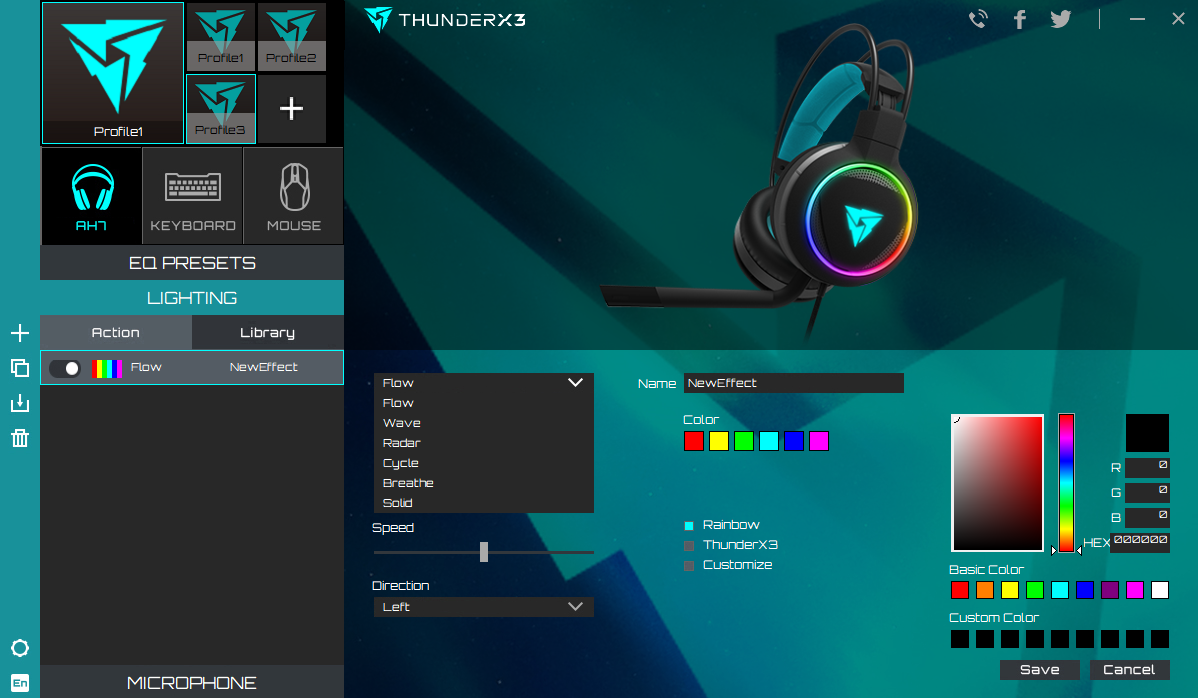Select the Profile3 thumbnail
This screenshot has height=698, width=1198.
tap(221, 108)
